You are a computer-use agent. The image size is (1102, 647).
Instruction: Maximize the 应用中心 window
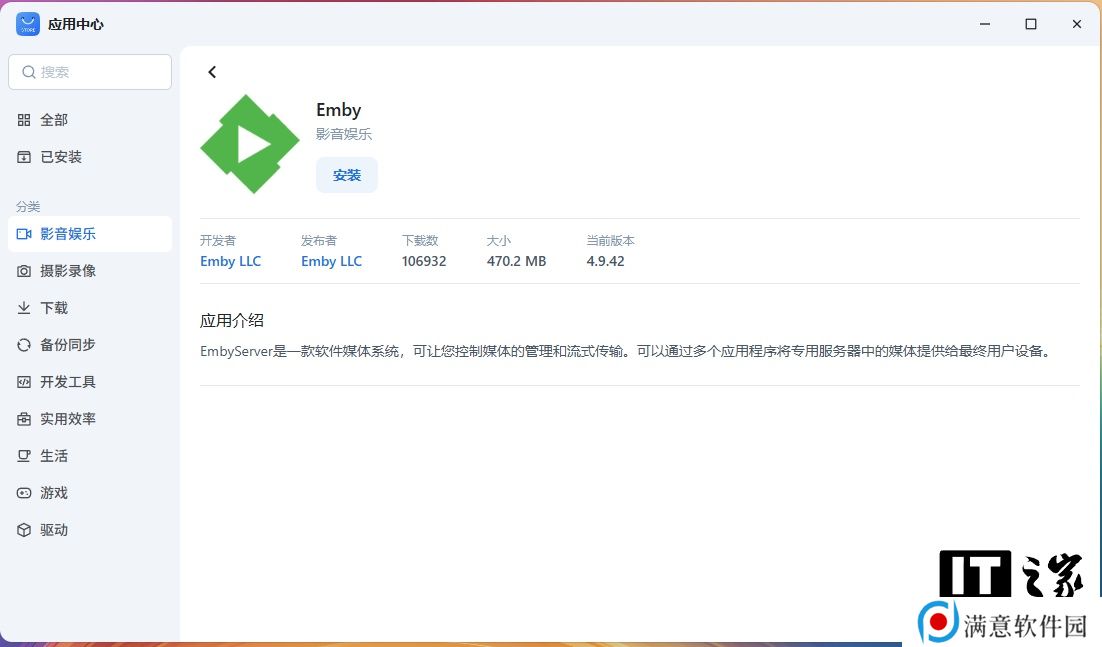point(1030,24)
